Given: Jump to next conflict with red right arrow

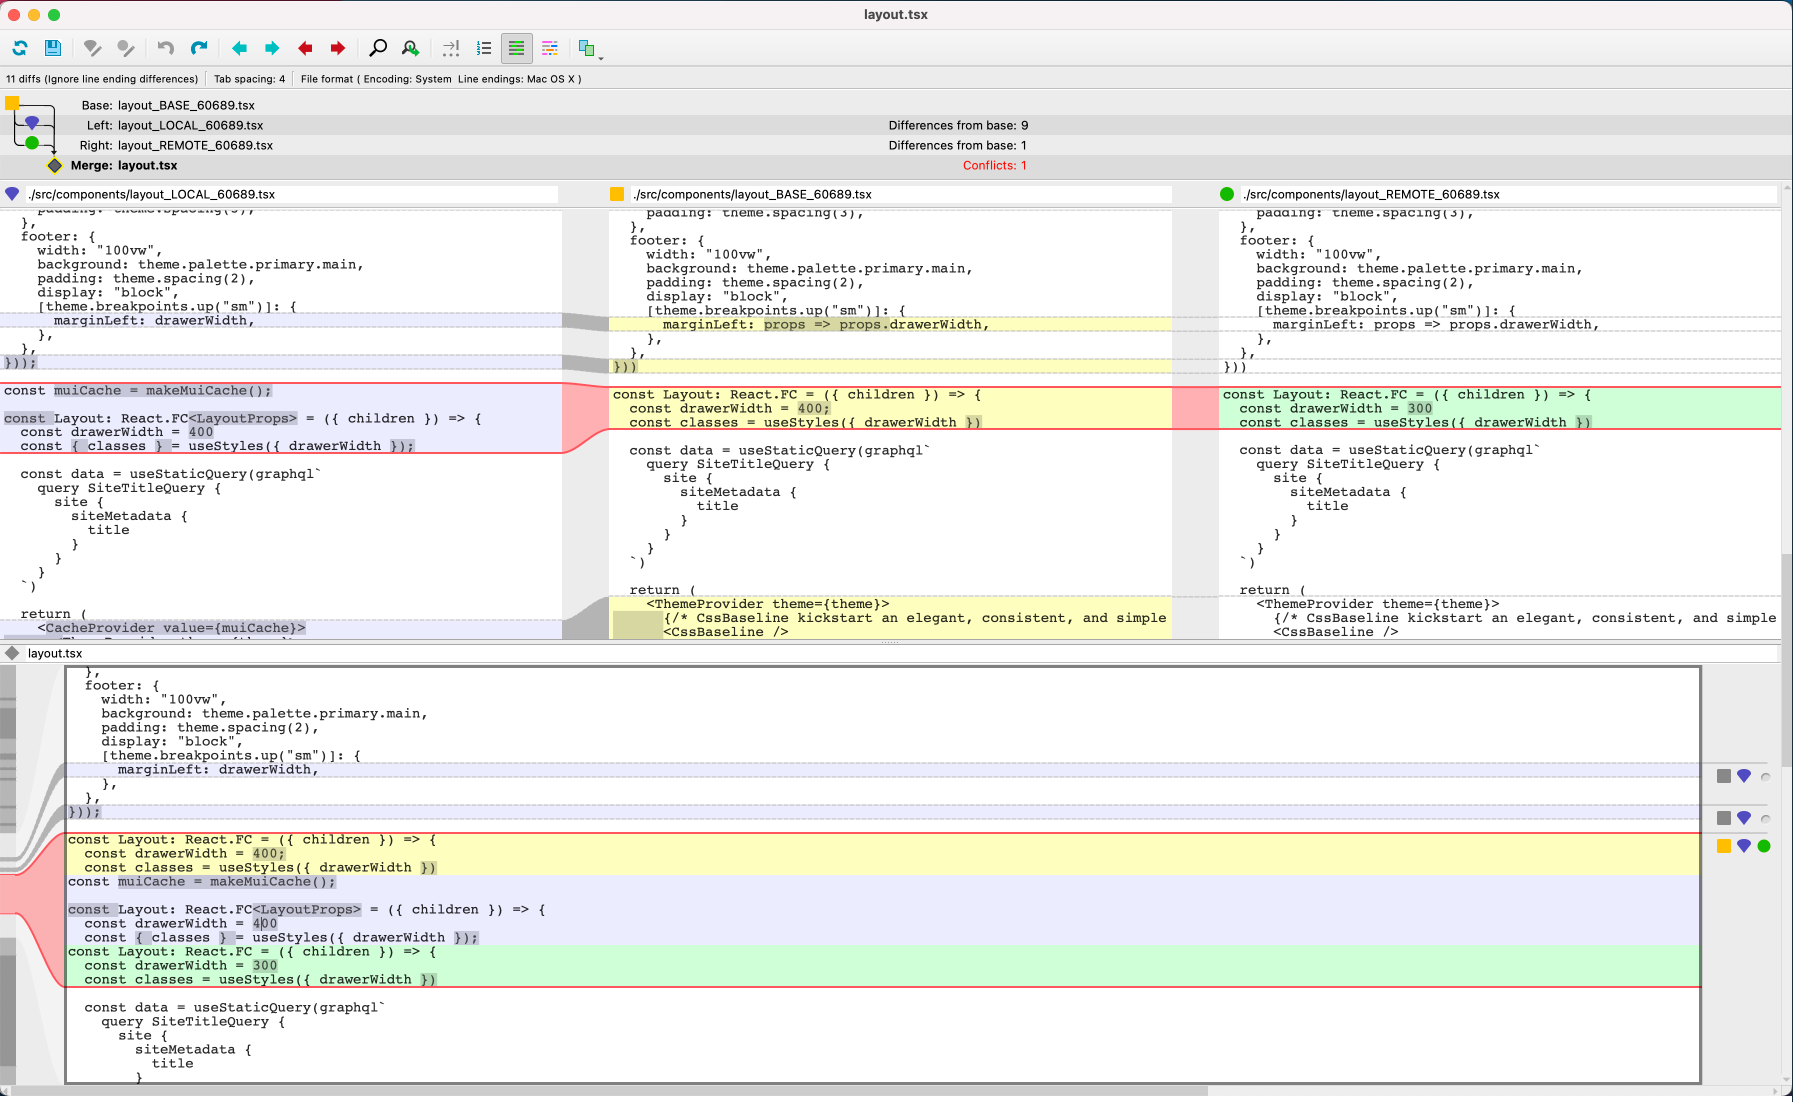Looking at the screenshot, I should (x=338, y=48).
